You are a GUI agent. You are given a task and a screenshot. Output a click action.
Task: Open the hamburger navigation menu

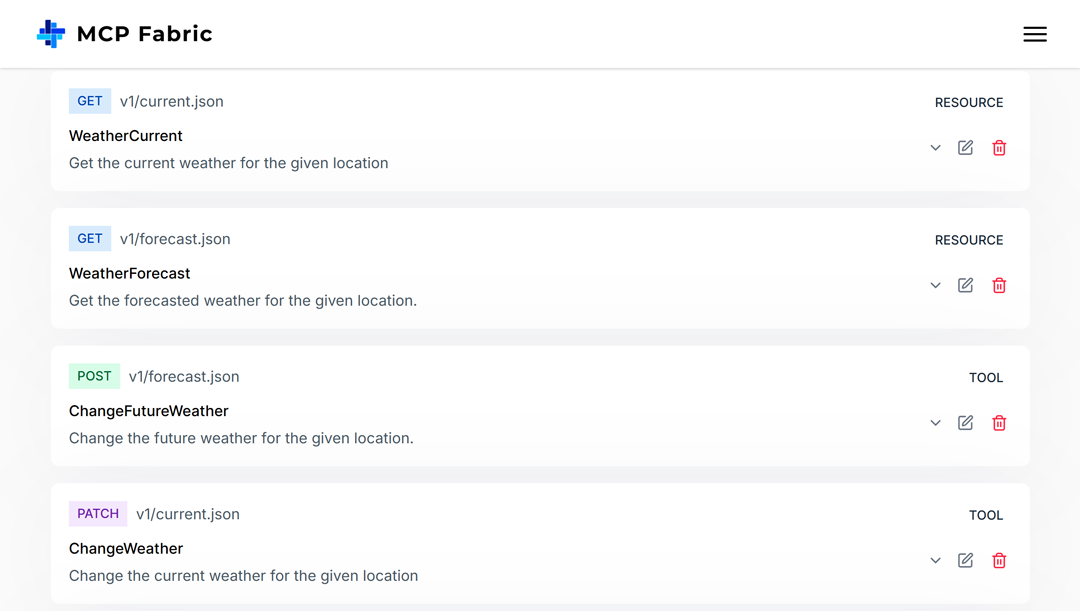(1035, 33)
